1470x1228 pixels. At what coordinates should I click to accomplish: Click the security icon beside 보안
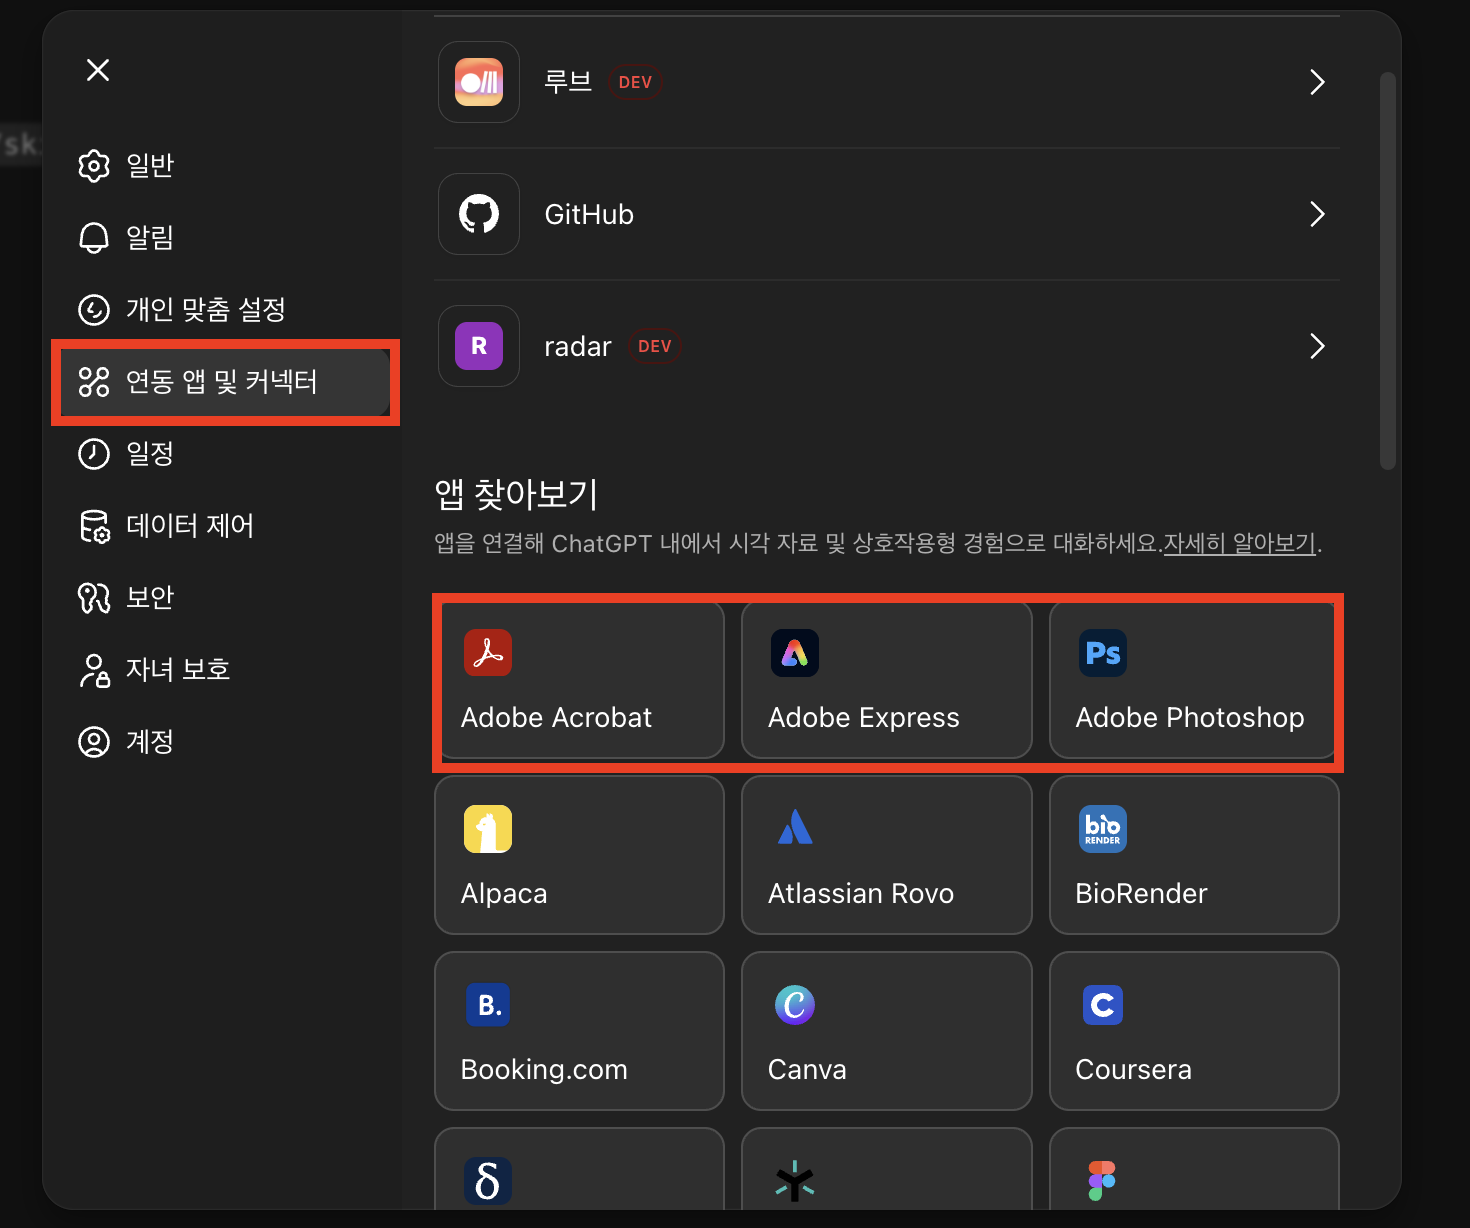pyautogui.click(x=94, y=598)
